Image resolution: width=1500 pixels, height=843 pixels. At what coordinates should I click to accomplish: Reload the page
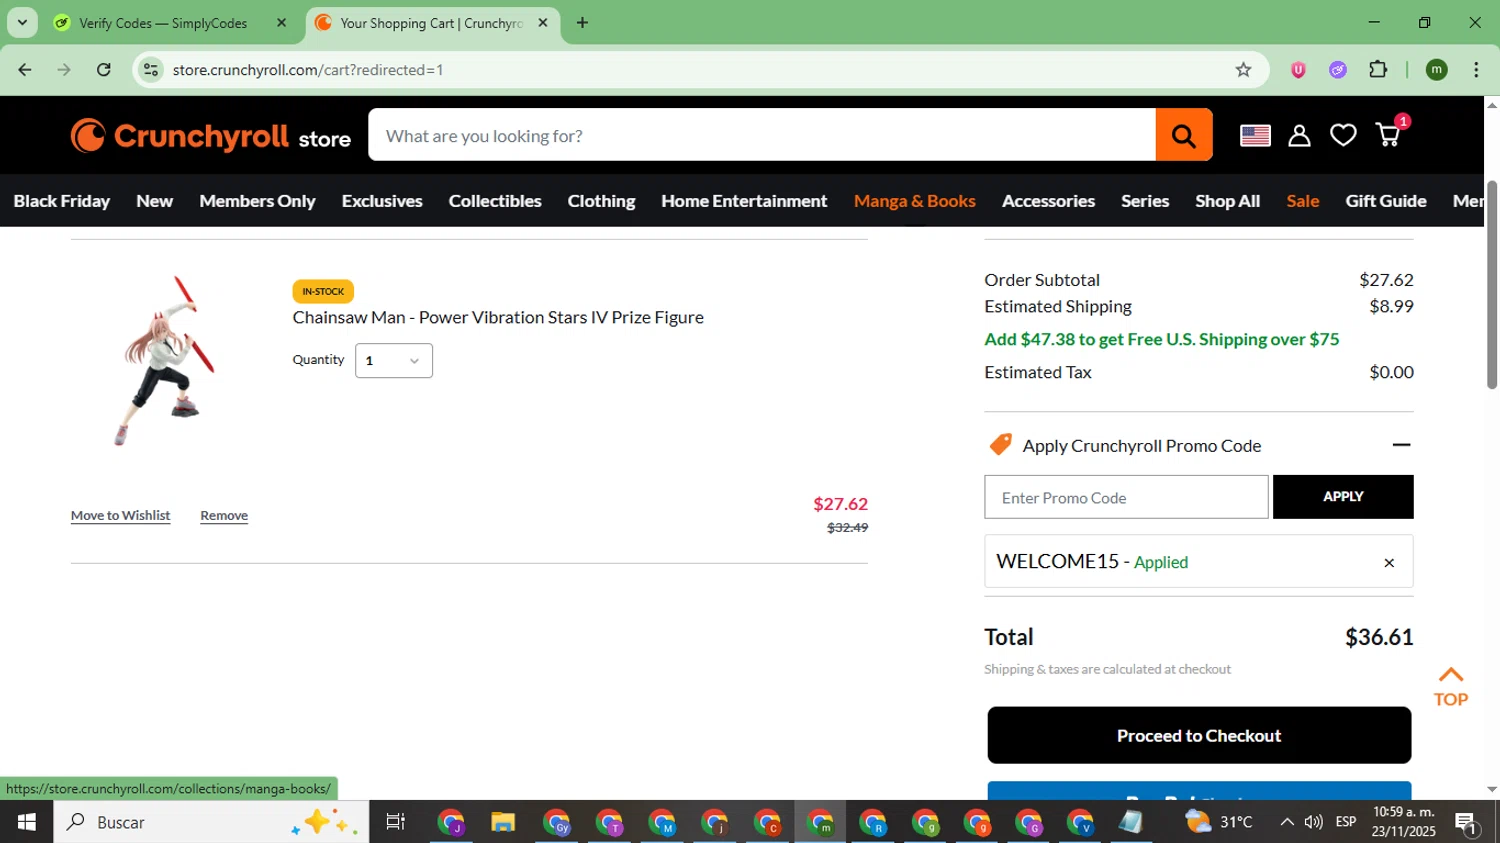103,69
